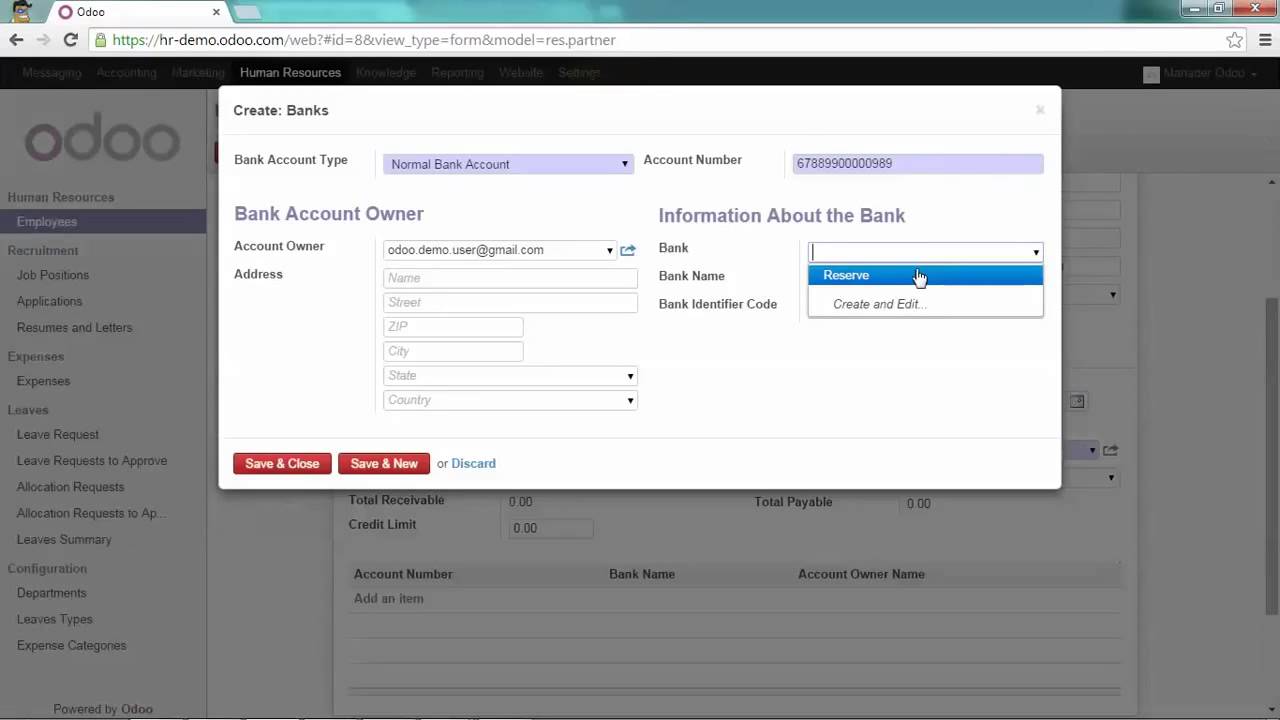Open the Accounting top menu
Image resolution: width=1280 pixels, height=720 pixels.
[126, 73]
